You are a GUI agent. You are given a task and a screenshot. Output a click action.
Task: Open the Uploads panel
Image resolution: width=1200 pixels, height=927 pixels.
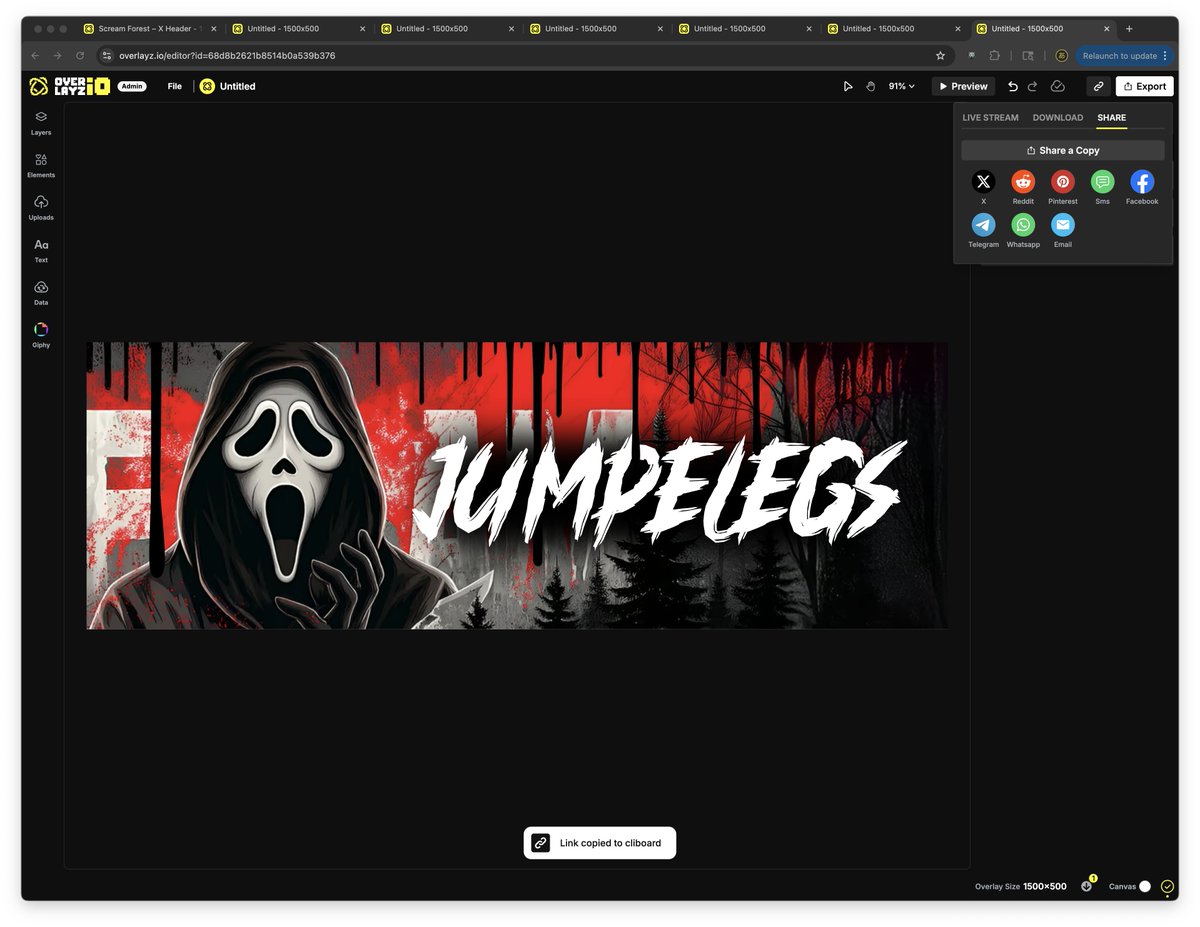(x=41, y=207)
